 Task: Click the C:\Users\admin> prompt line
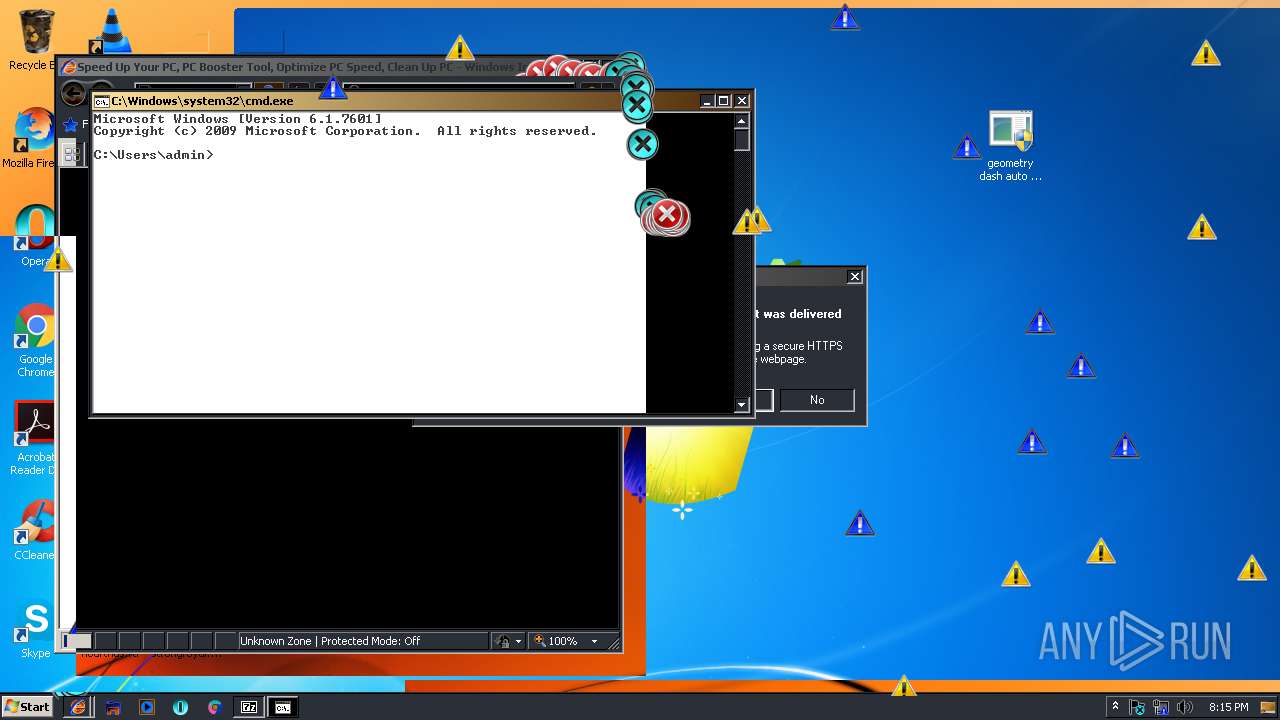tap(153, 155)
